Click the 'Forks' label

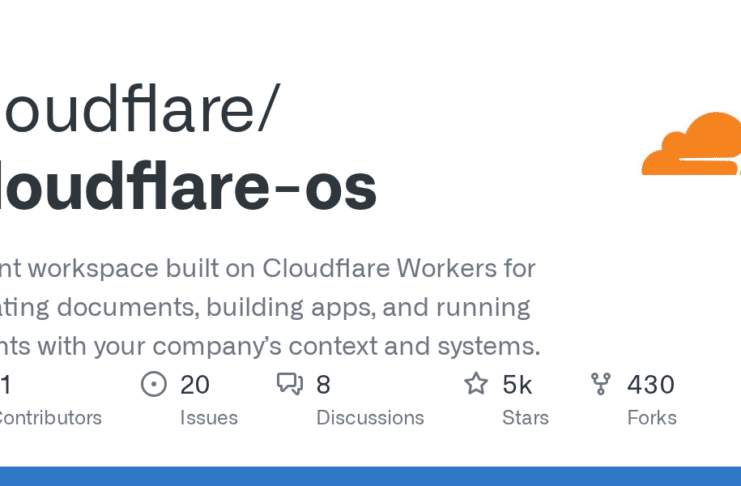click(652, 418)
